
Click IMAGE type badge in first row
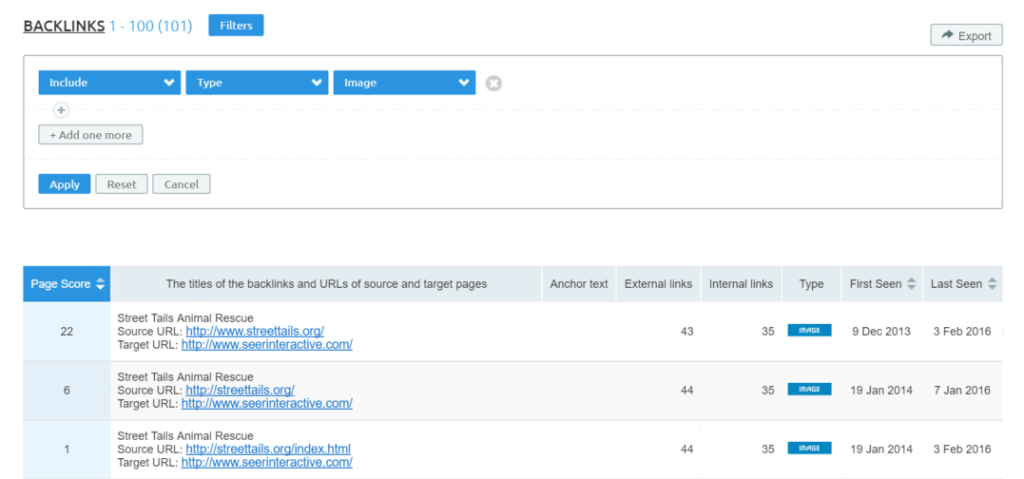point(809,331)
